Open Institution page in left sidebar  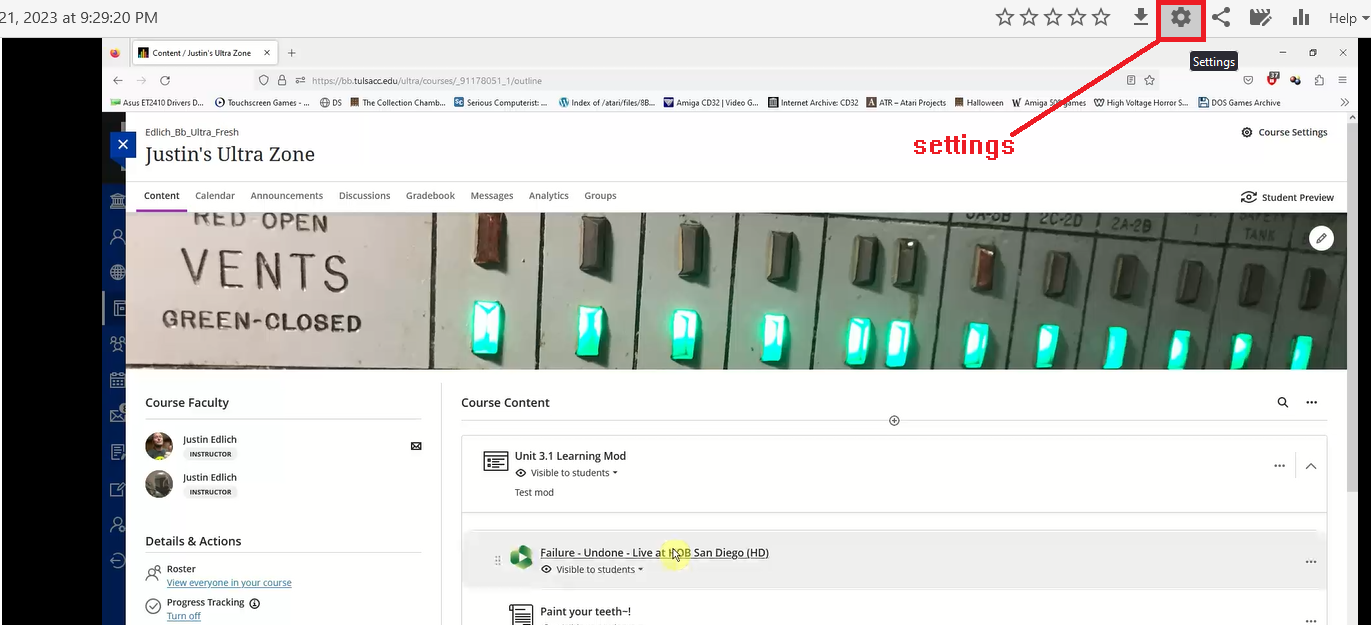(117, 202)
